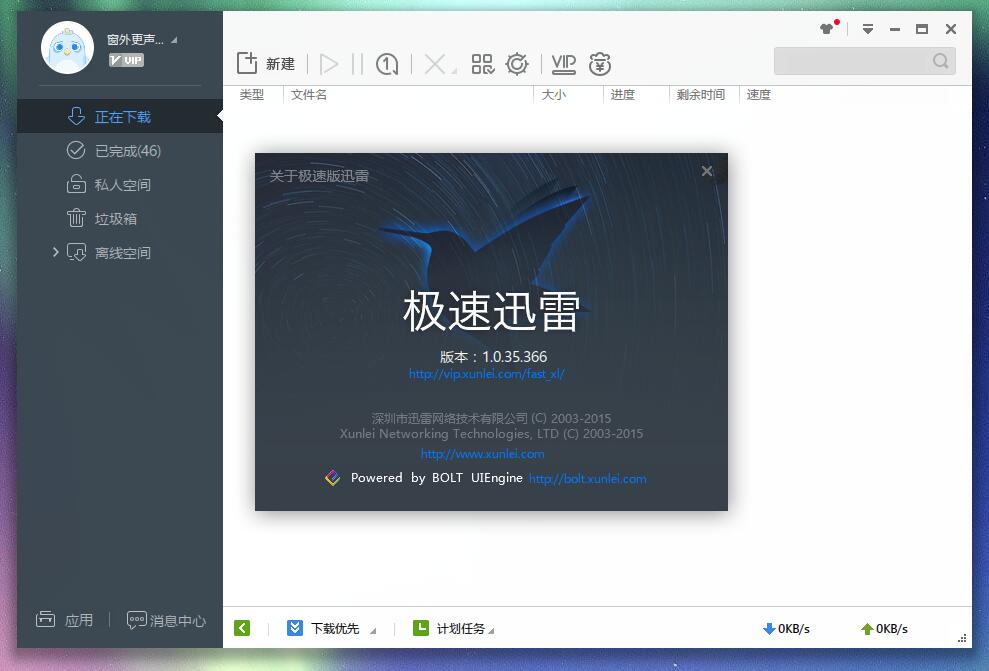The image size is (989, 671).
Task: Sort by the 进度 column header
Action: tap(622, 95)
